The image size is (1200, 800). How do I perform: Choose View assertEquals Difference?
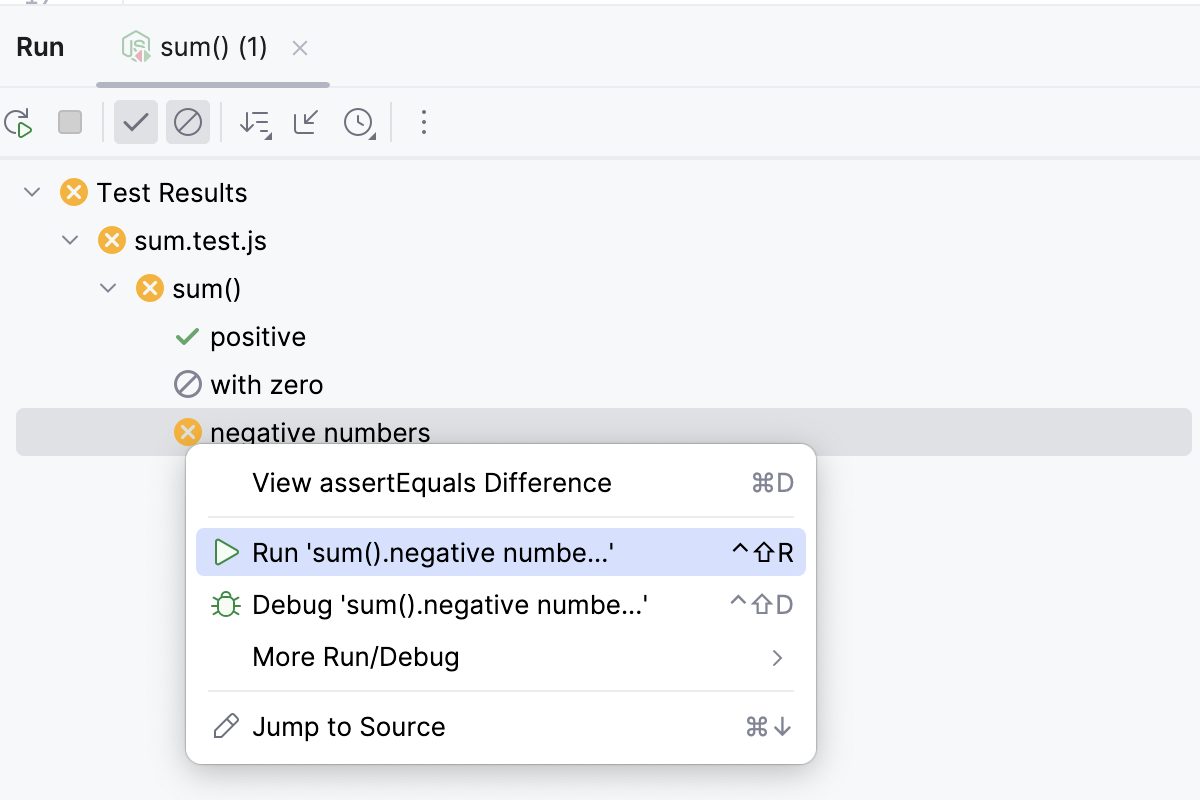click(x=432, y=483)
